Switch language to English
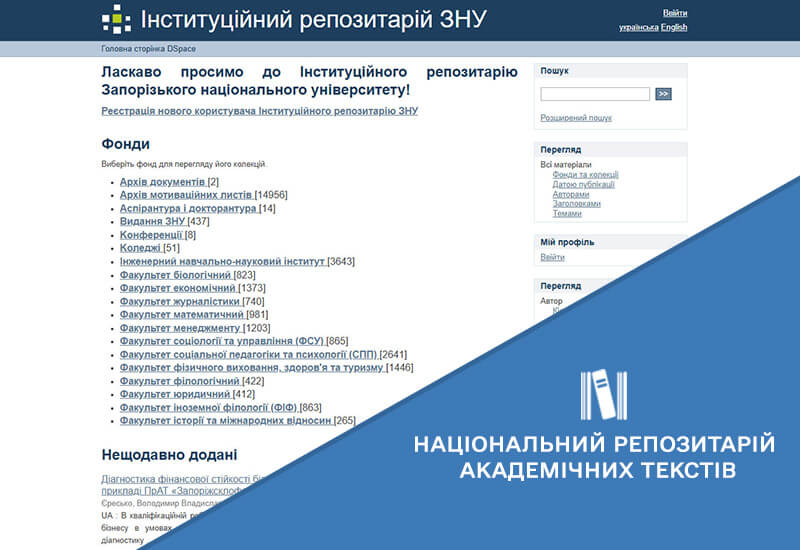The height and width of the screenshot is (550, 800). (x=673, y=27)
